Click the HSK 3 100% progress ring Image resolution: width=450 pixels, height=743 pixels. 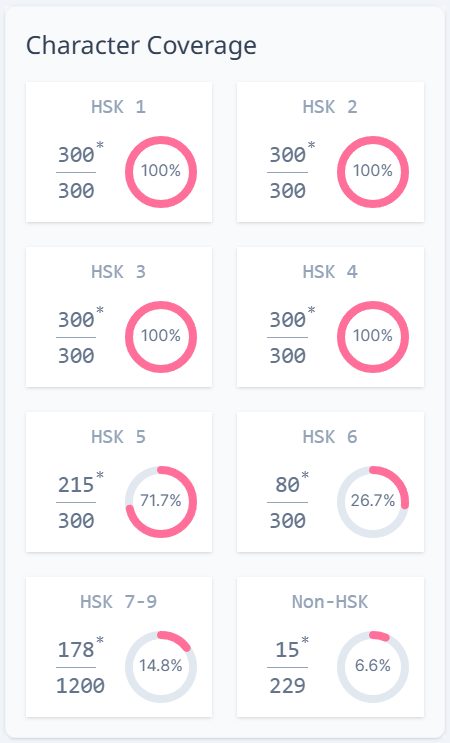[161, 336]
